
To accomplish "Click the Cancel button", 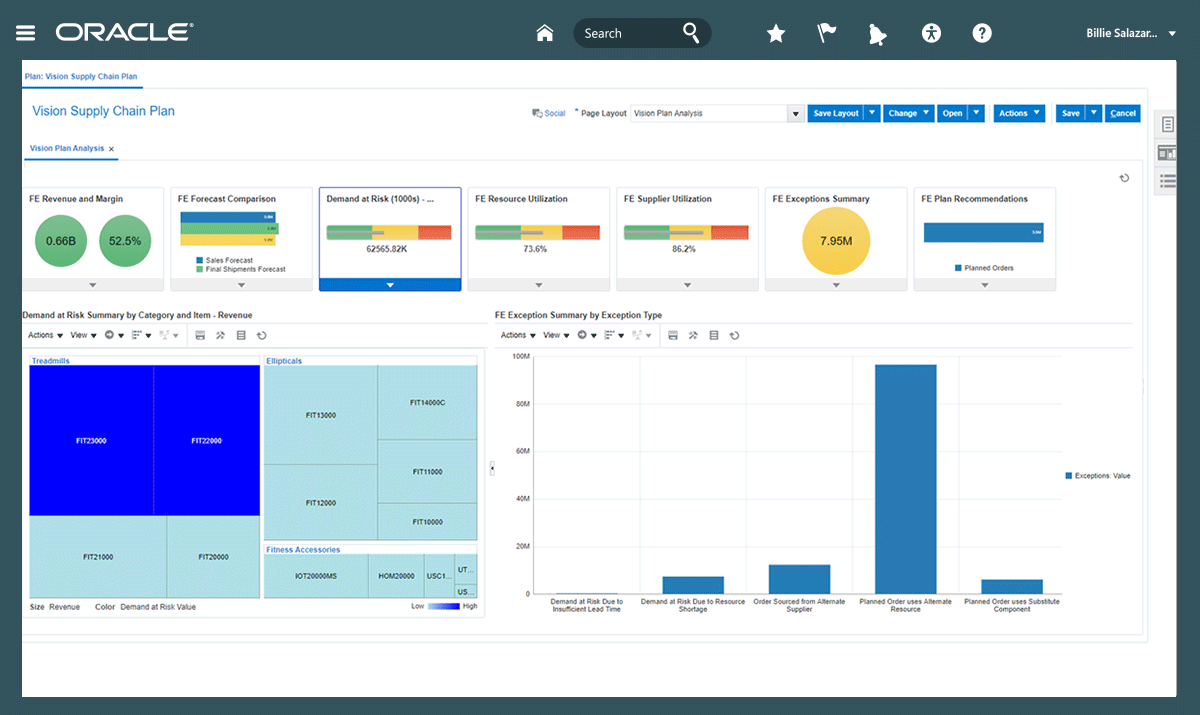I will (1123, 113).
